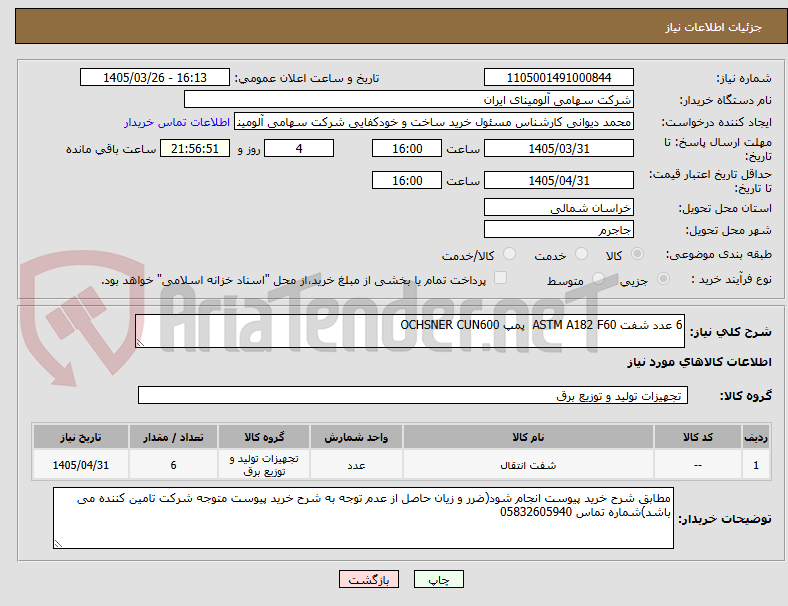The height and width of the screenshot is (606, 788).
Task: Click the remaining days field showing 4
Action: [x=299, y=149]
